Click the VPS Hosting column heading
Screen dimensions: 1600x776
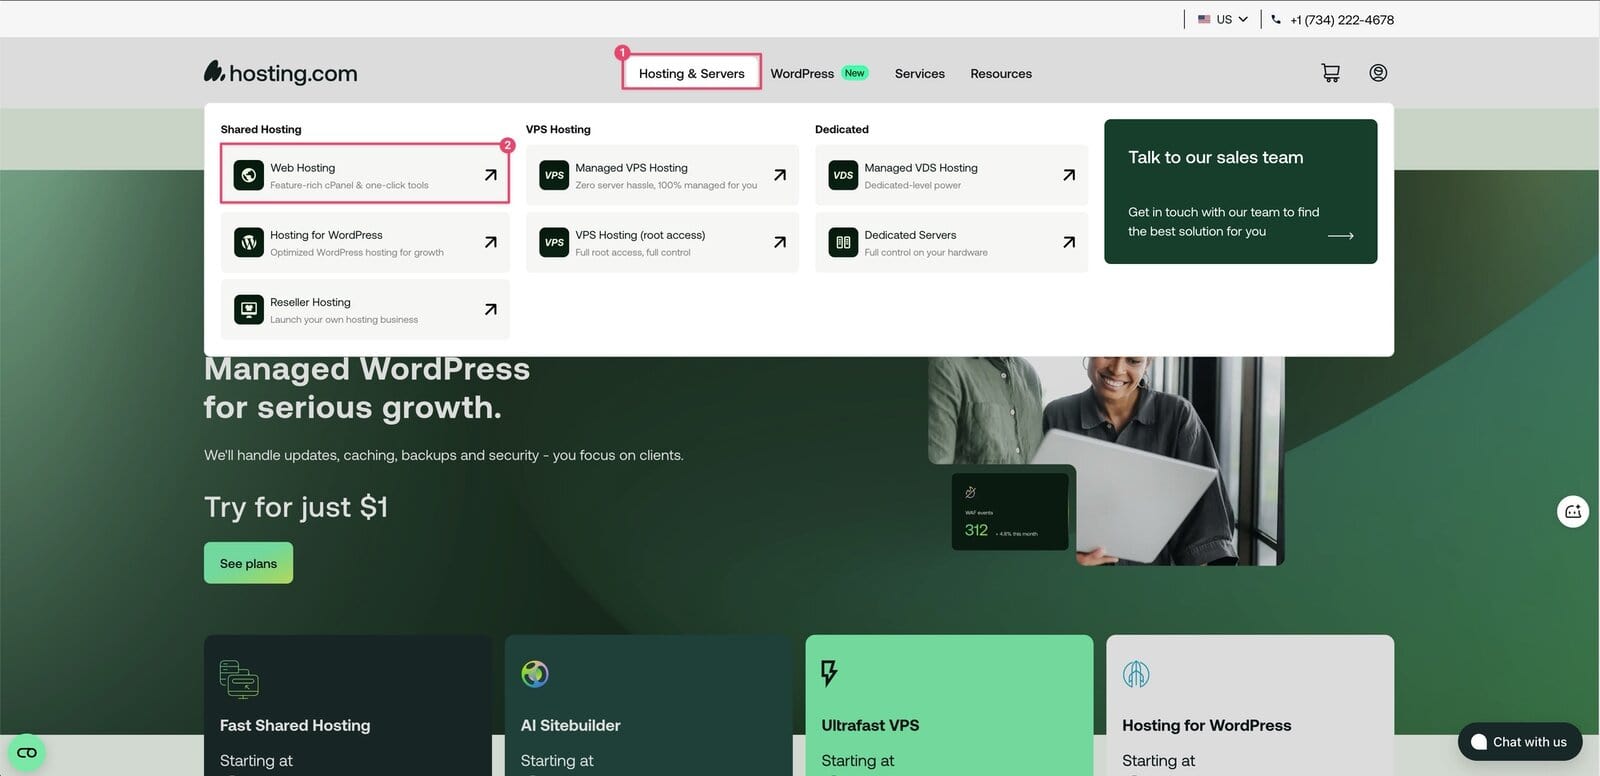tap(558, 129)
